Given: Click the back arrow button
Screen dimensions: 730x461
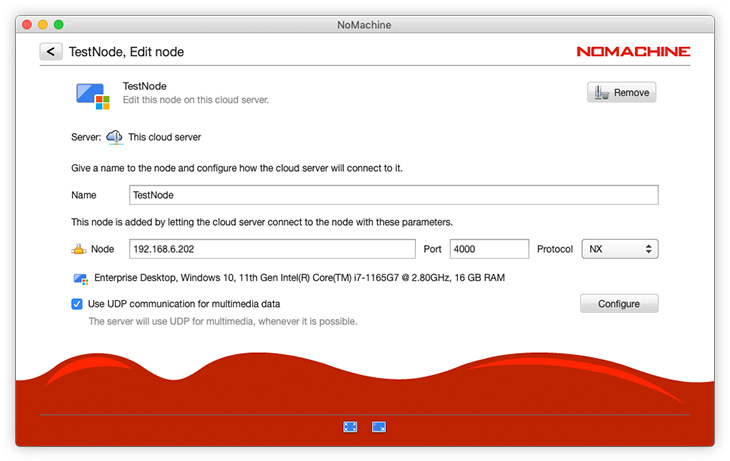Looking at the screenshot, I should pyautogui.click(x=51, y=52).
